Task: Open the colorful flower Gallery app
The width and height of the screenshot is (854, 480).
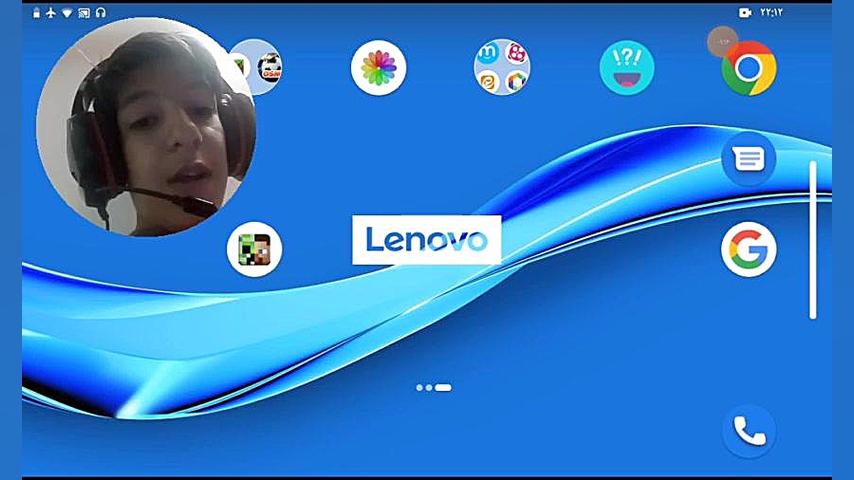Action: [x=379, y=68]
